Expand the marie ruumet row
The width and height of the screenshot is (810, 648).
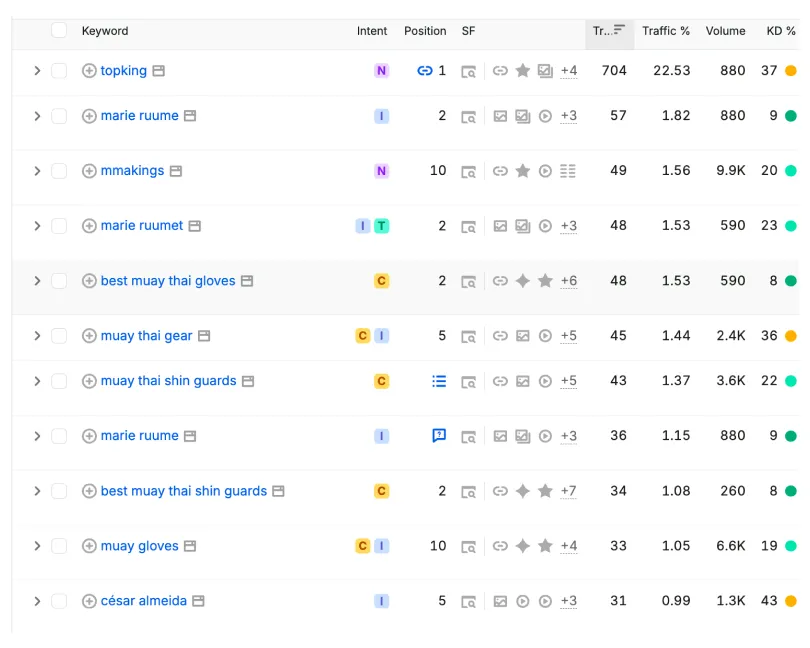37,226
